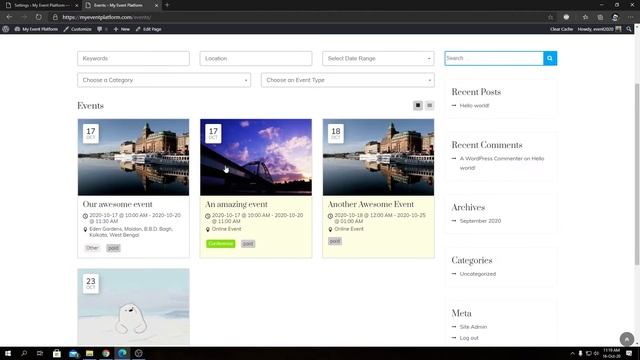Click Our awesome event thumbnail image

click(133, 157)
